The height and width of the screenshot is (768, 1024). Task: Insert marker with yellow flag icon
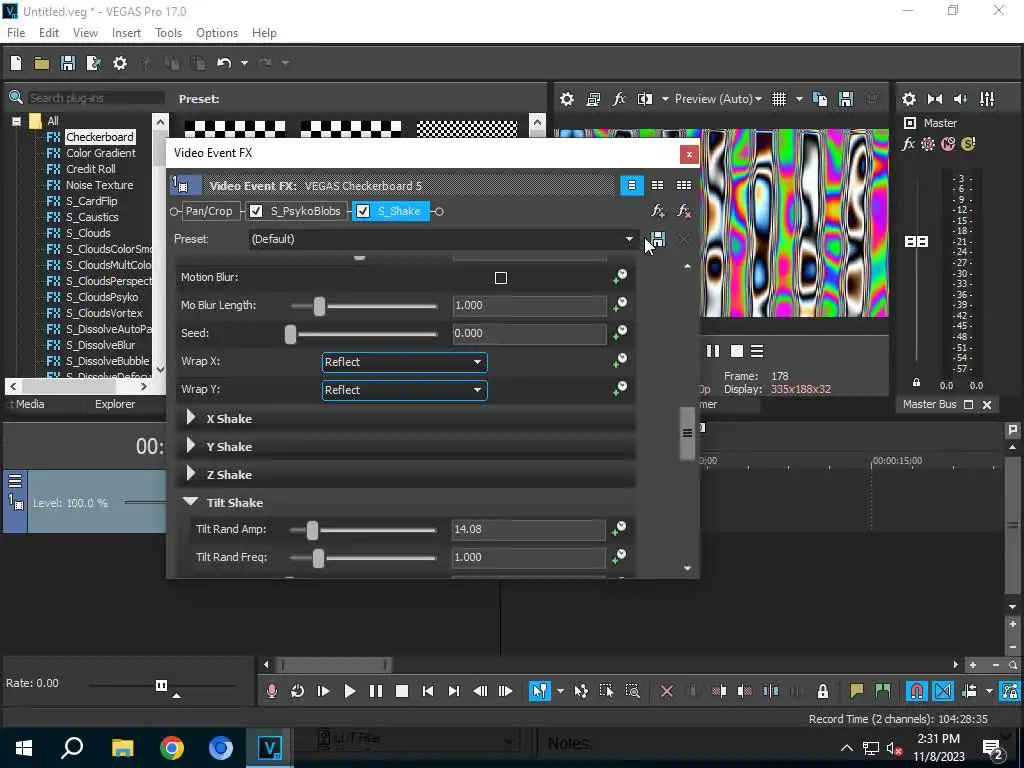856,691
